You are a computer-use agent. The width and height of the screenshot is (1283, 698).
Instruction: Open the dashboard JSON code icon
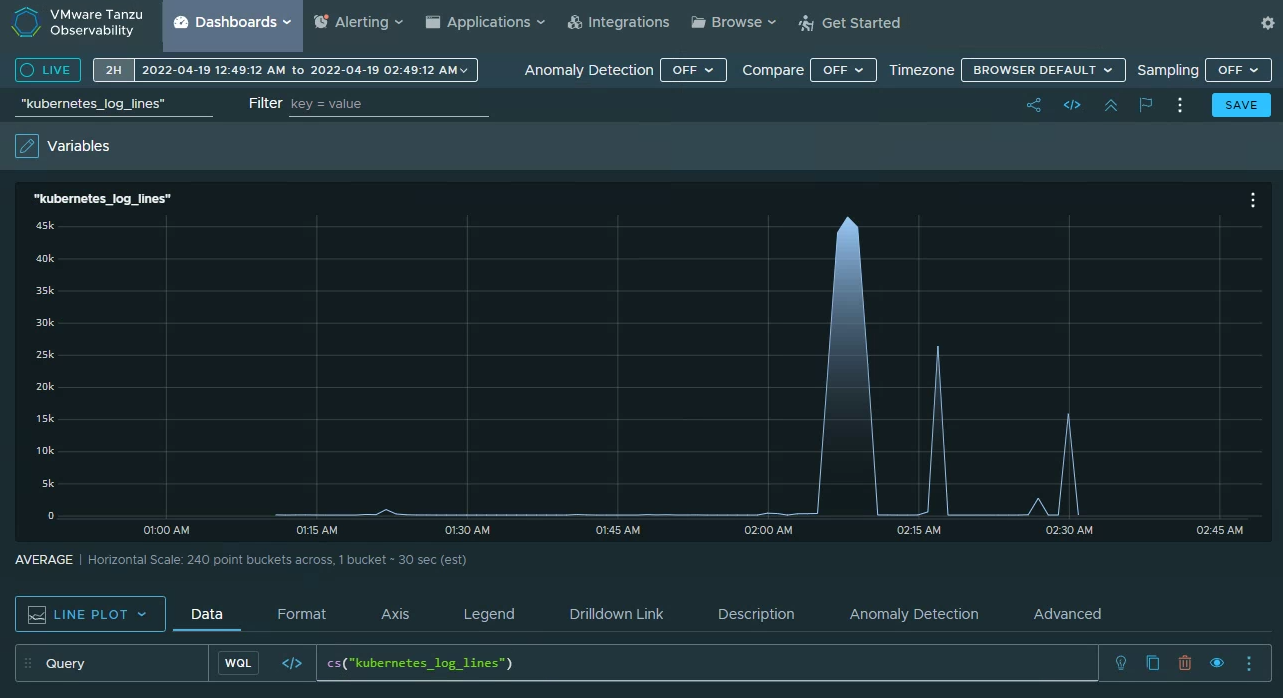click(1072, 105)
